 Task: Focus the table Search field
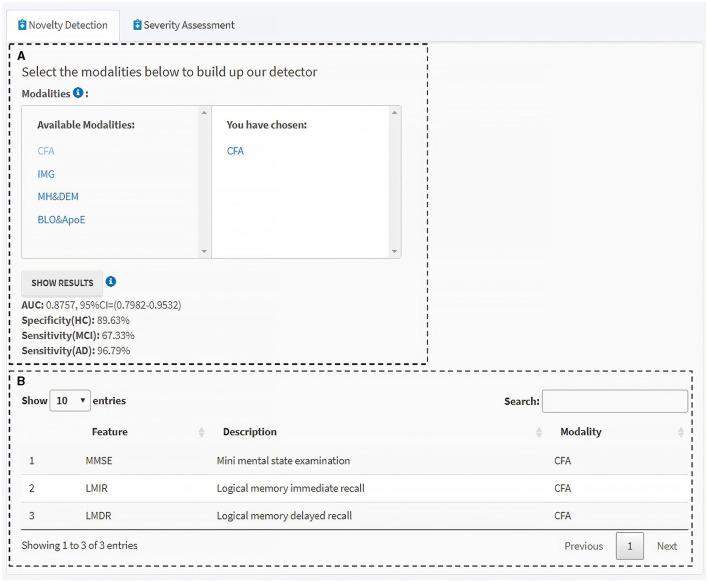[x=614, y=401]
